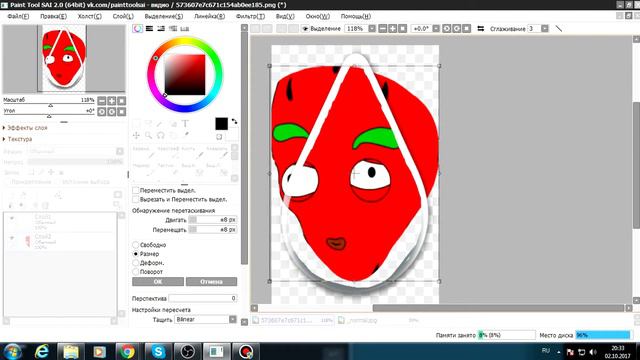Image resolution: width=640 pixels, height=360 pixels.
Task: Toggle the Выделение visibility eye
Action: [x=305, y=29]
